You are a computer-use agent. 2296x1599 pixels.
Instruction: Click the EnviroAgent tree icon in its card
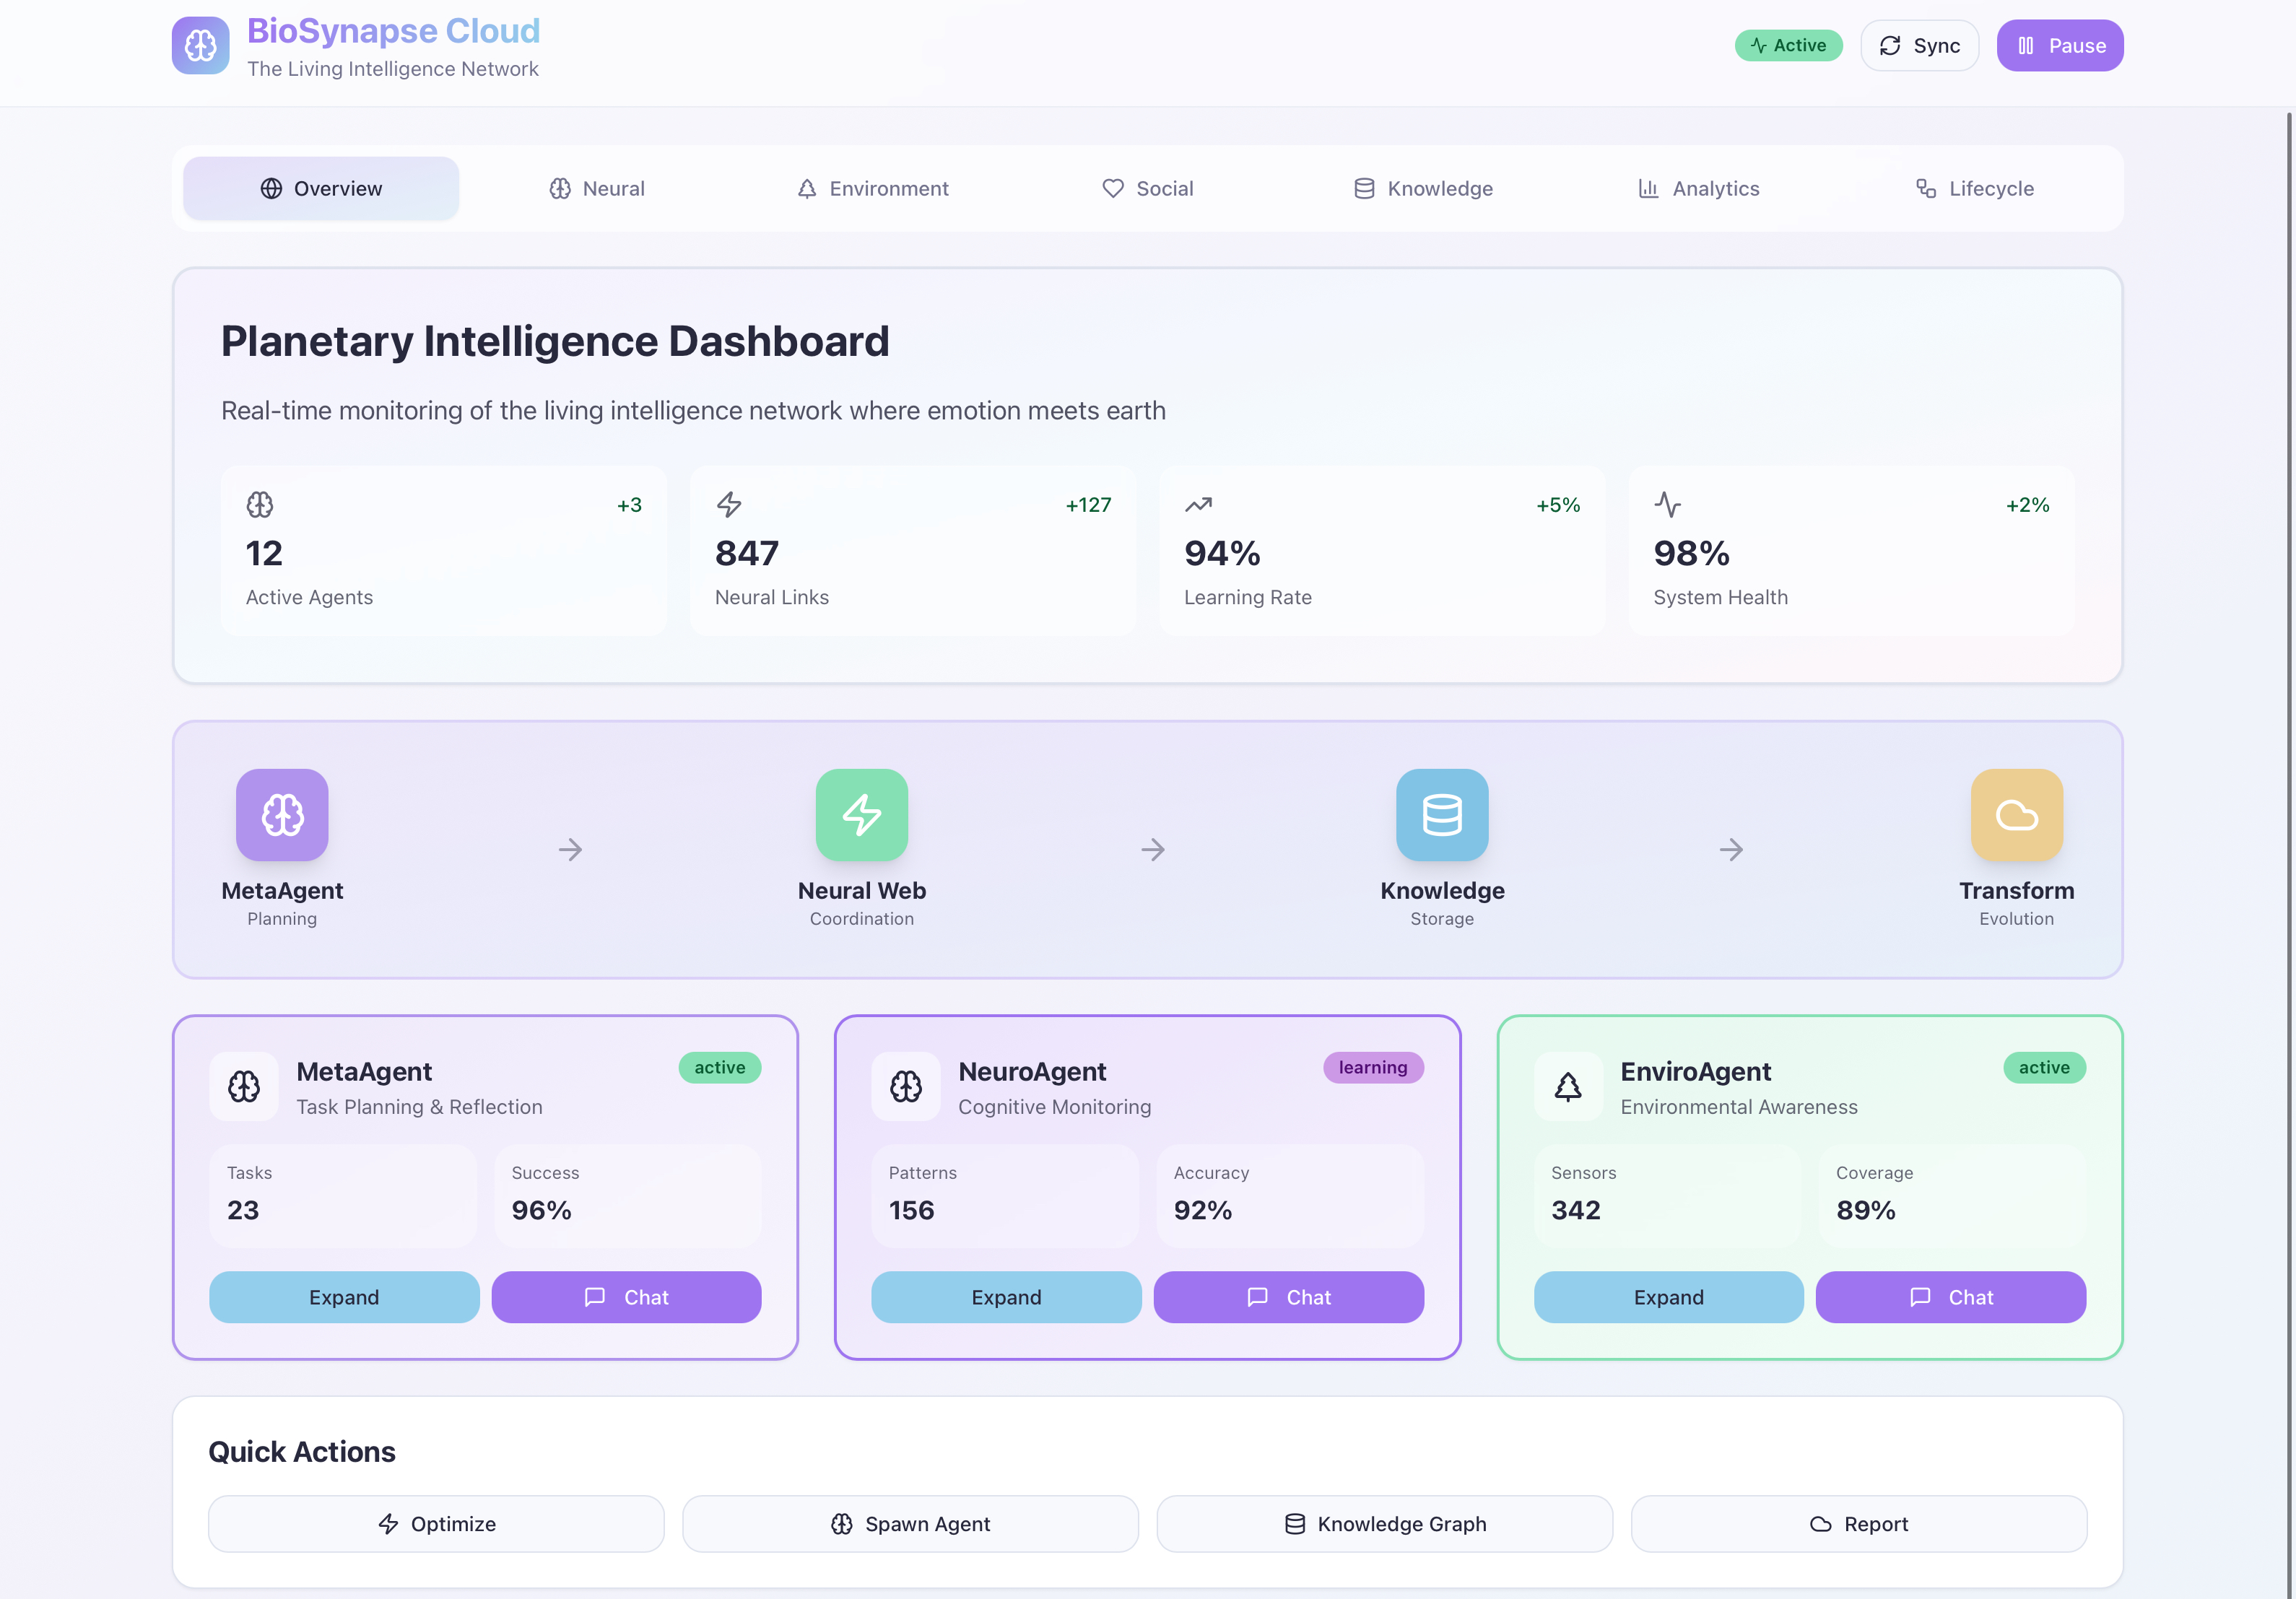pos(1568,1086)
